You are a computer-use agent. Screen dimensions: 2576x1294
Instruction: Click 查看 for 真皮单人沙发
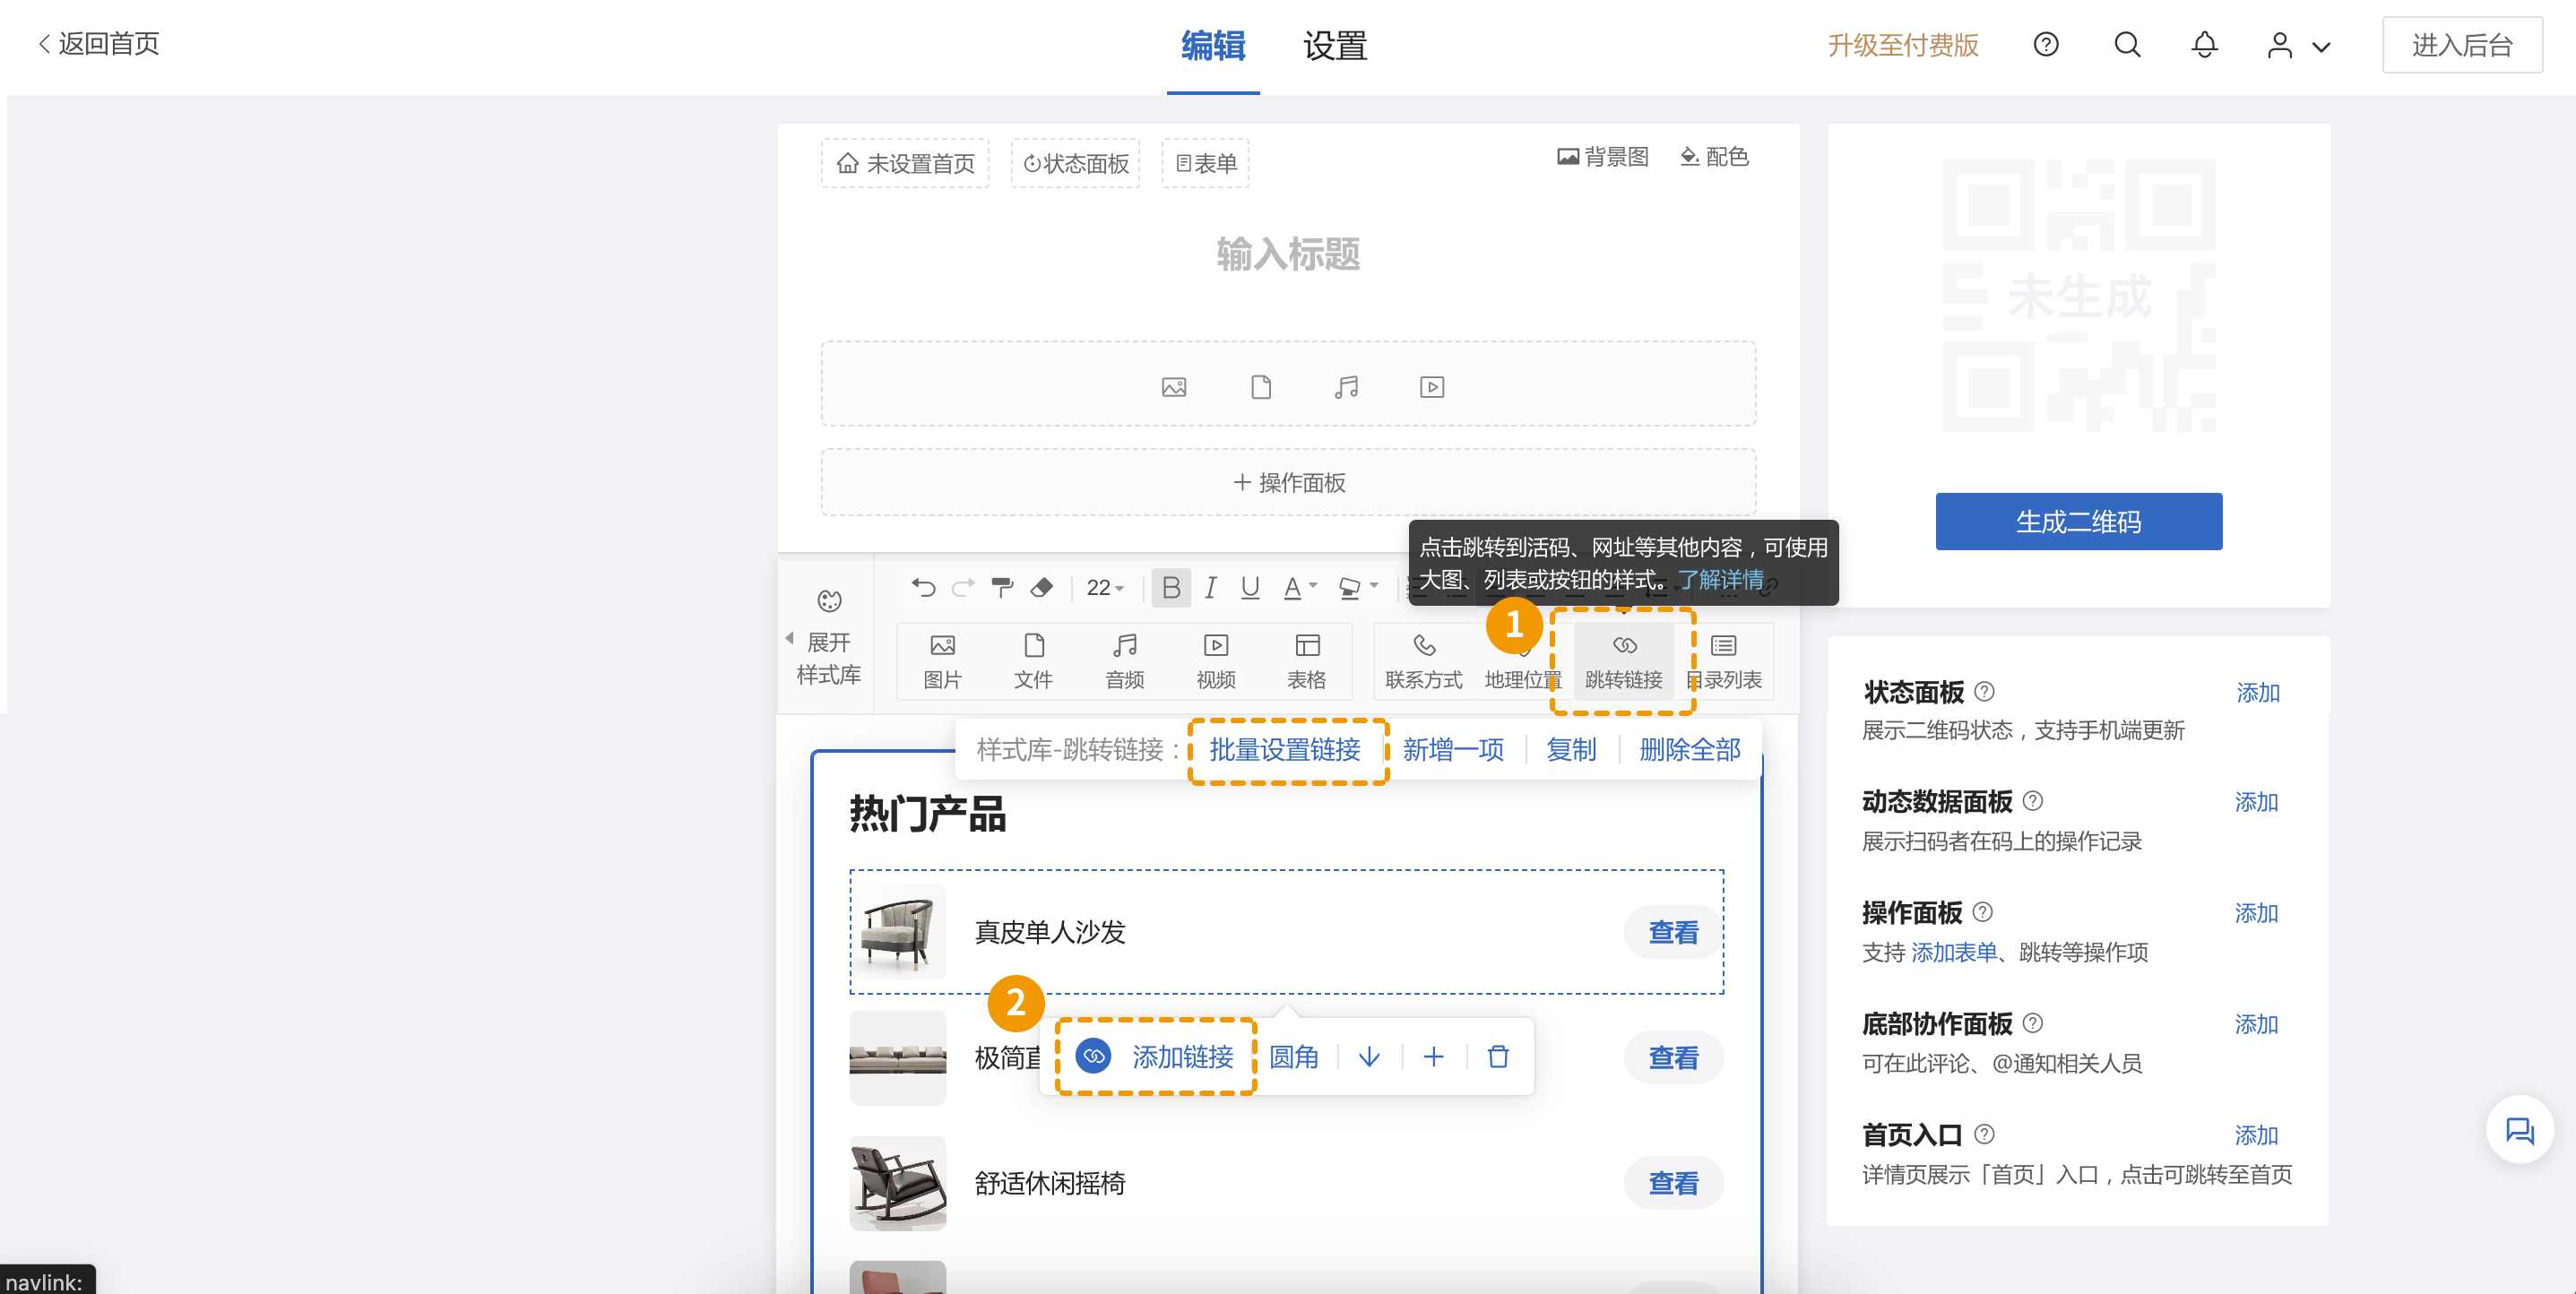tap(1673, 932)
